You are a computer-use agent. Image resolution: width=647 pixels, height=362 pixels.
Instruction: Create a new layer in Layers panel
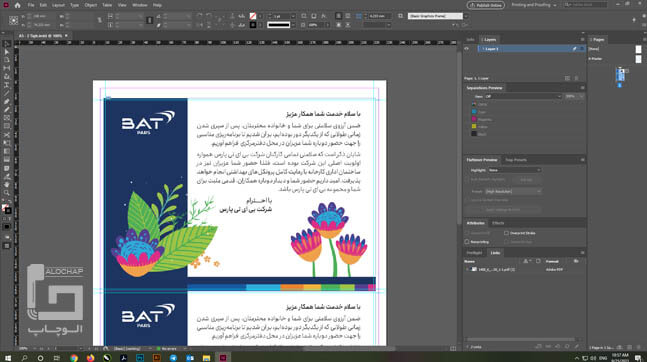click(567, 78)
